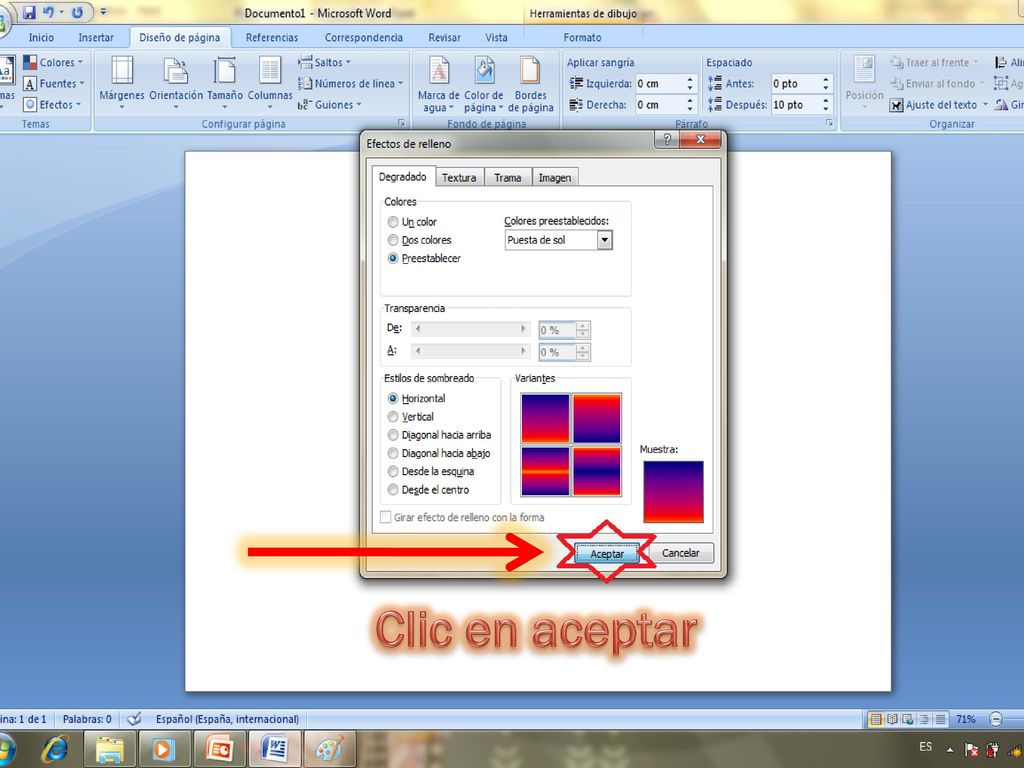The width and height of the screenshot is (1024, 768).
Task: Switch to full screen reading view
Action: (892, 719)
